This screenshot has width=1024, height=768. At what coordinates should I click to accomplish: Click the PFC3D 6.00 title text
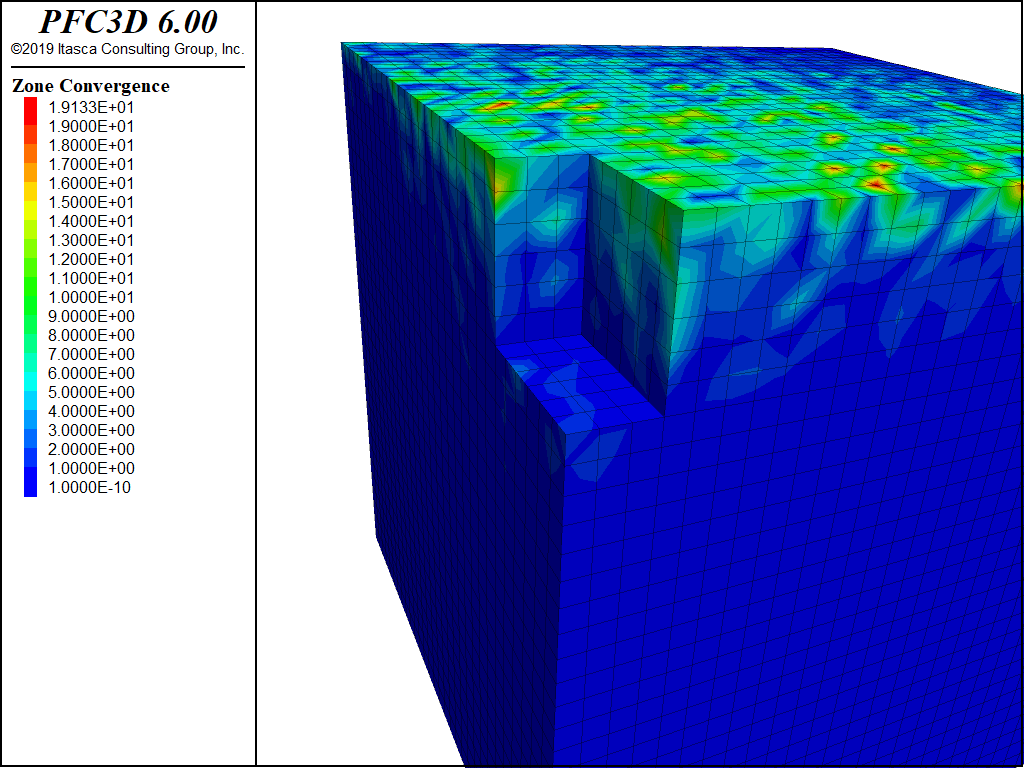pos(128,22)
